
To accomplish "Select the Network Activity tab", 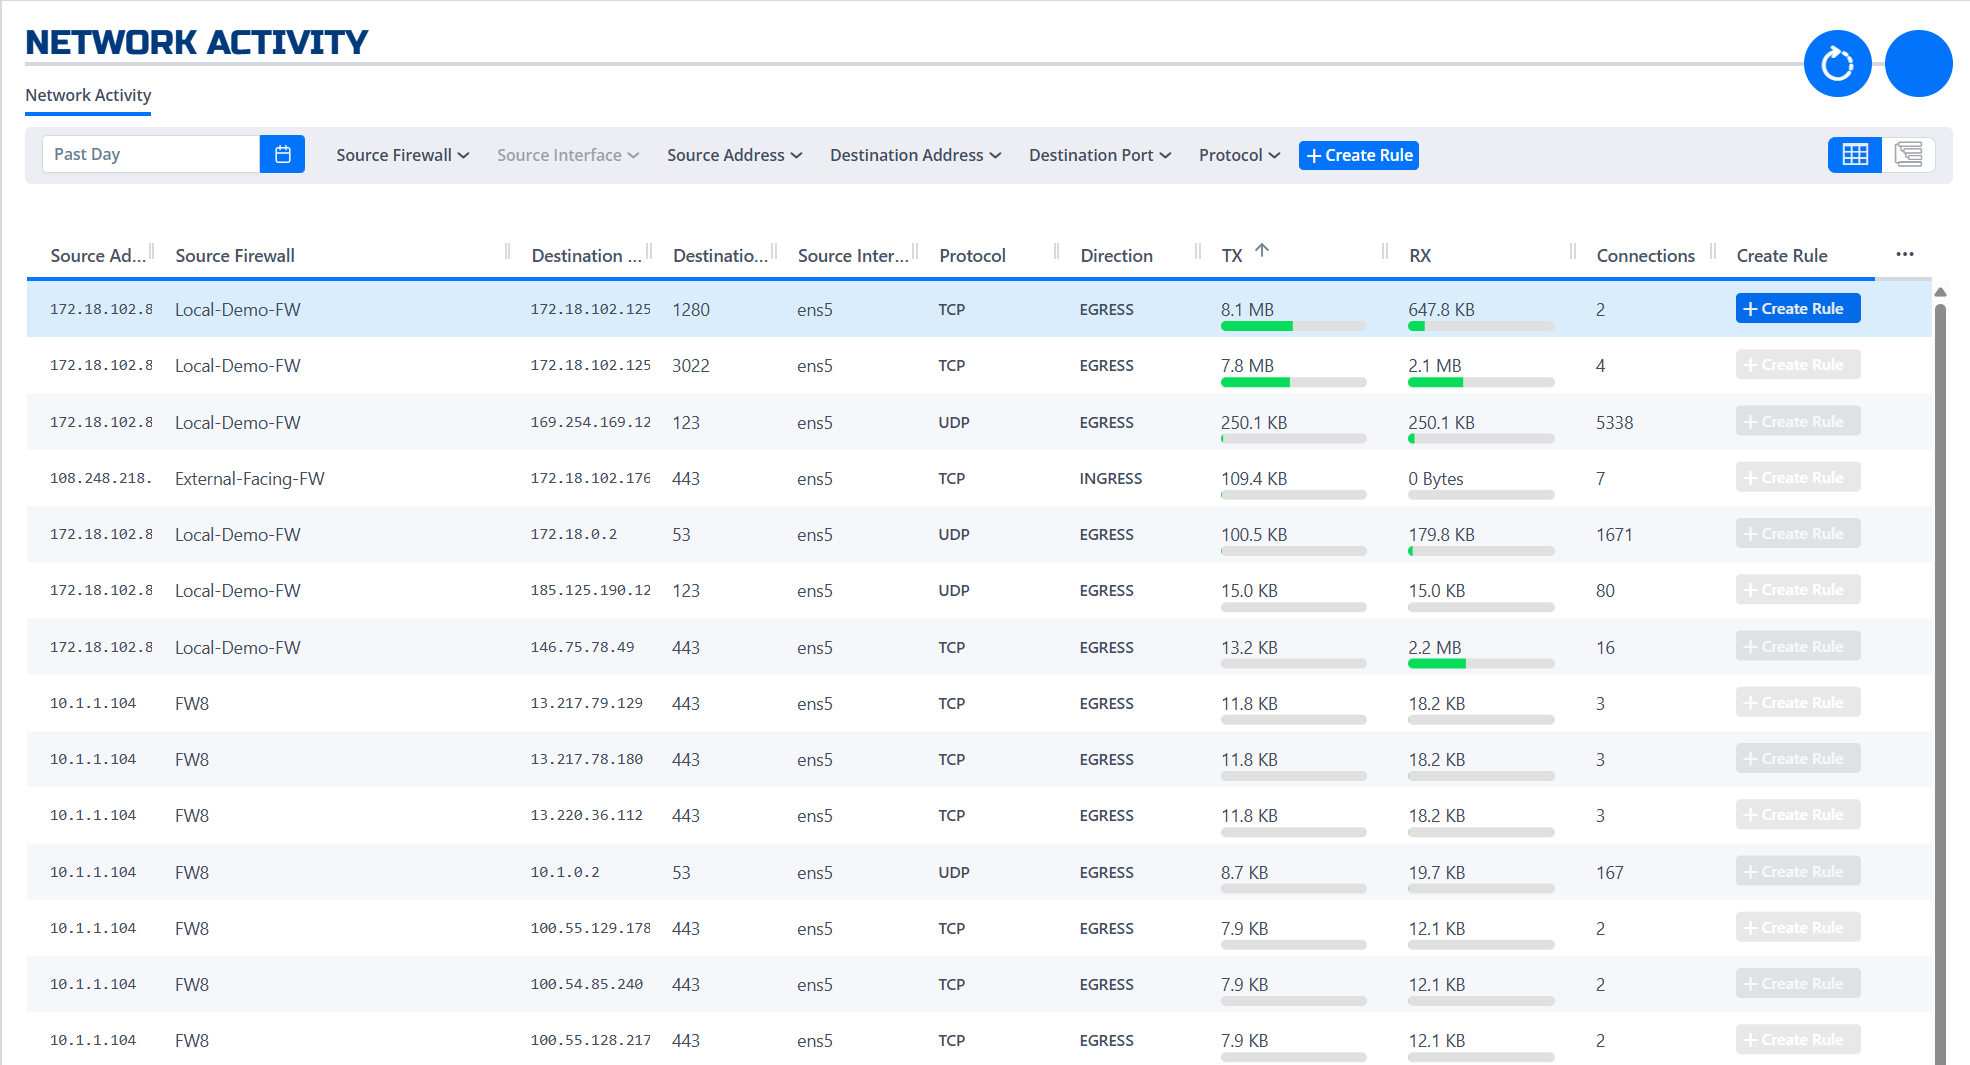I will [88, 95].
